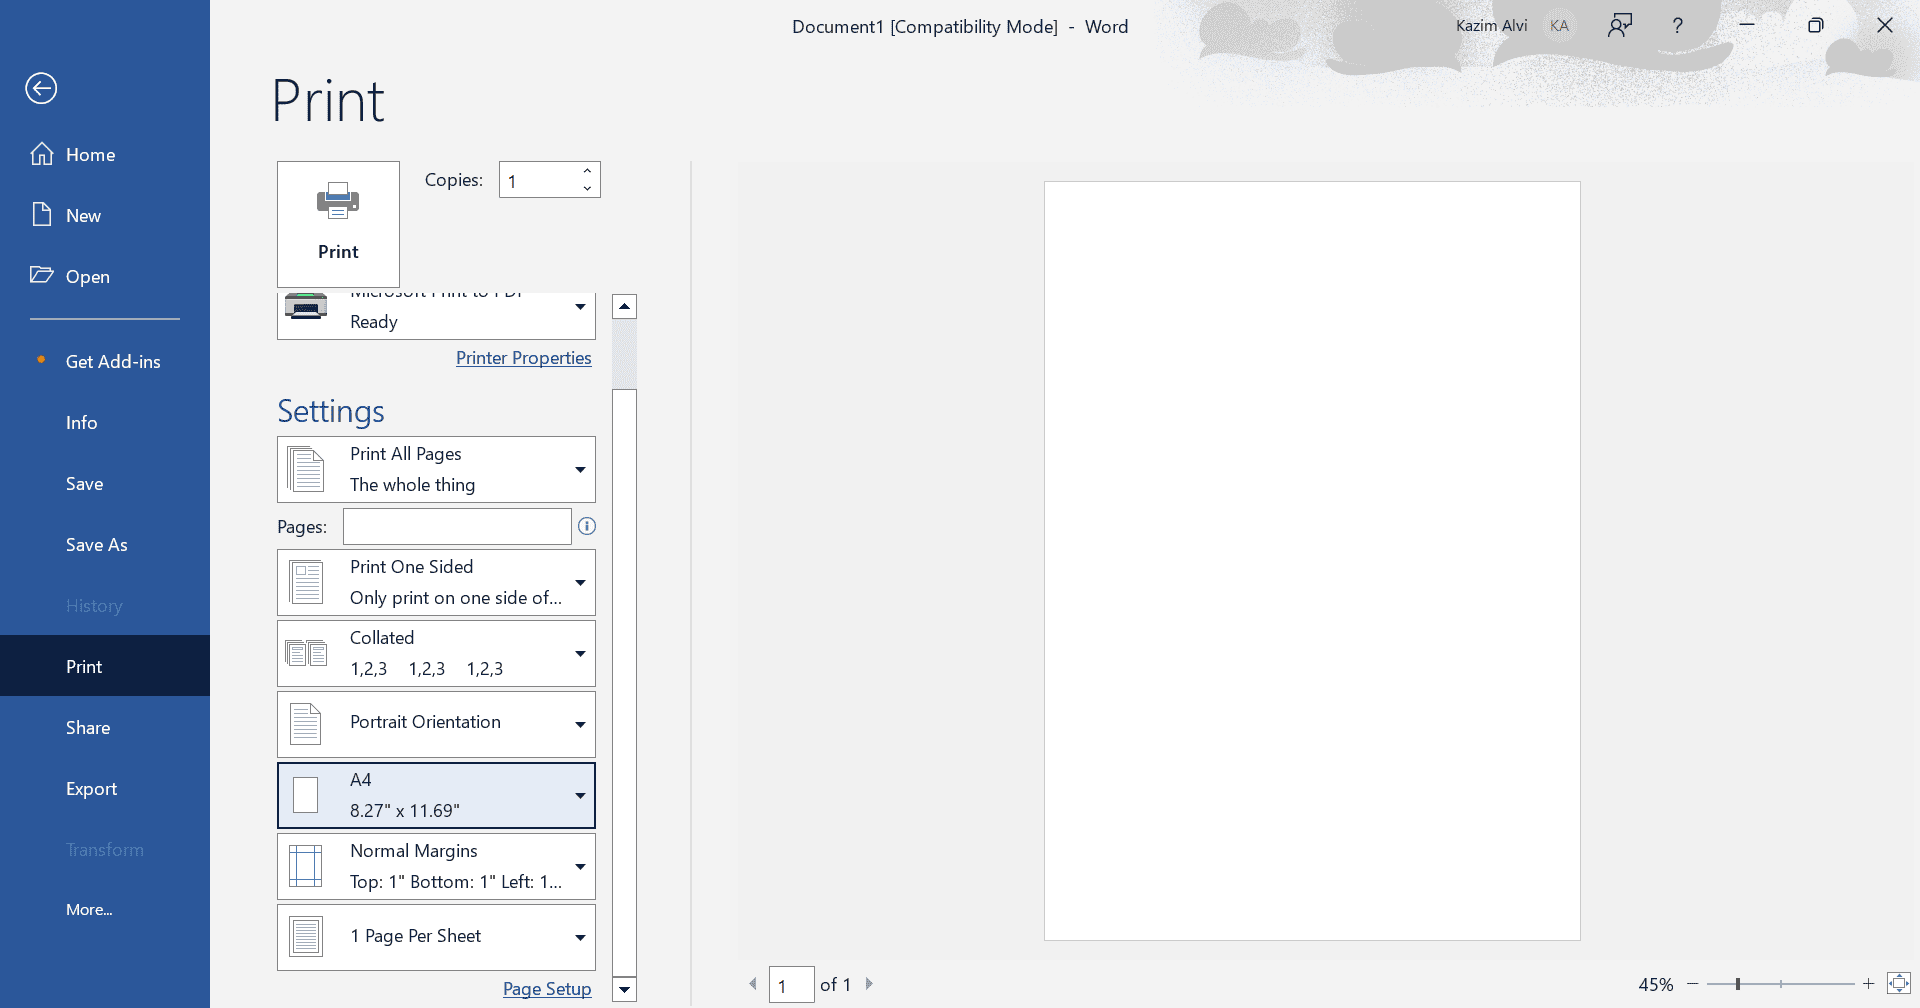This screenshot has height=1008, width=1920.
Task: Expand the Normal Margins dropdown
Action: (436, 866)
